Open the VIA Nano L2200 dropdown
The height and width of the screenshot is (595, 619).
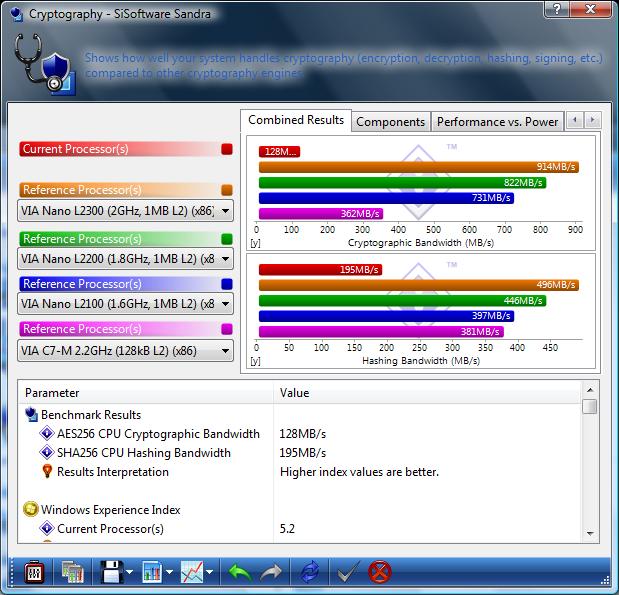[x=126, y=259]
